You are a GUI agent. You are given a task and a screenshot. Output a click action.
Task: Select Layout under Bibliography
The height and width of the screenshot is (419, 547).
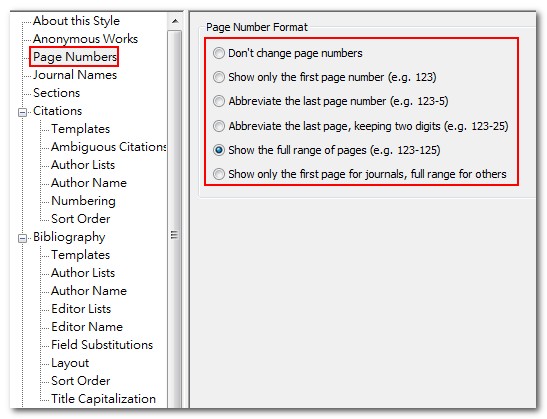point(70,363)
